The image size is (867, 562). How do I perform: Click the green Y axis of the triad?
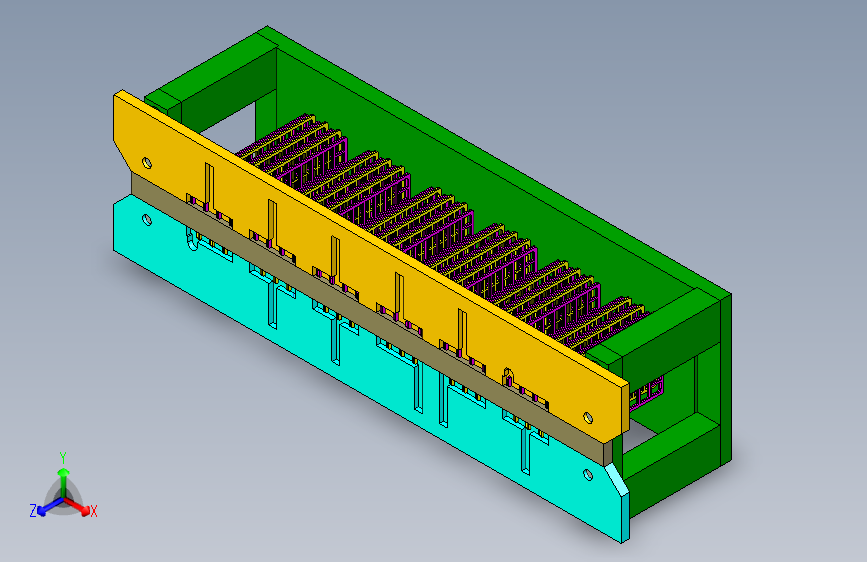[64, 479]
